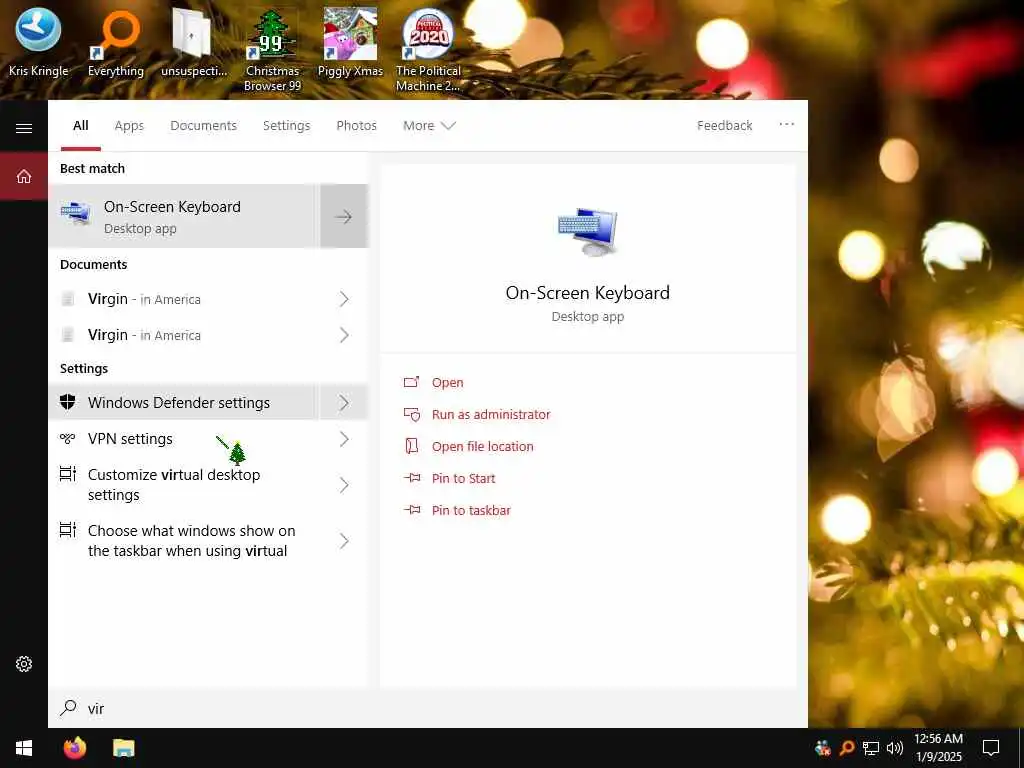The width and height of the screenshot is (1024, 768).
Task: Open VPN settings result
Action: tap(184, 439)
